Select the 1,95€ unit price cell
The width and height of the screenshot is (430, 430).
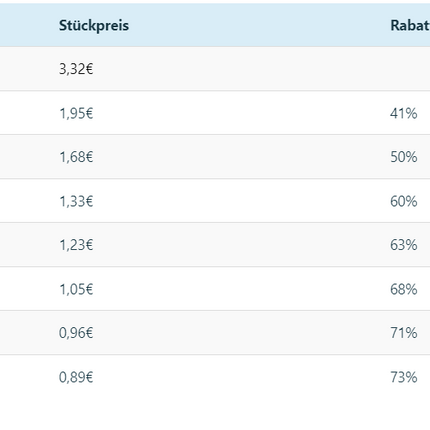click(76, 113)
